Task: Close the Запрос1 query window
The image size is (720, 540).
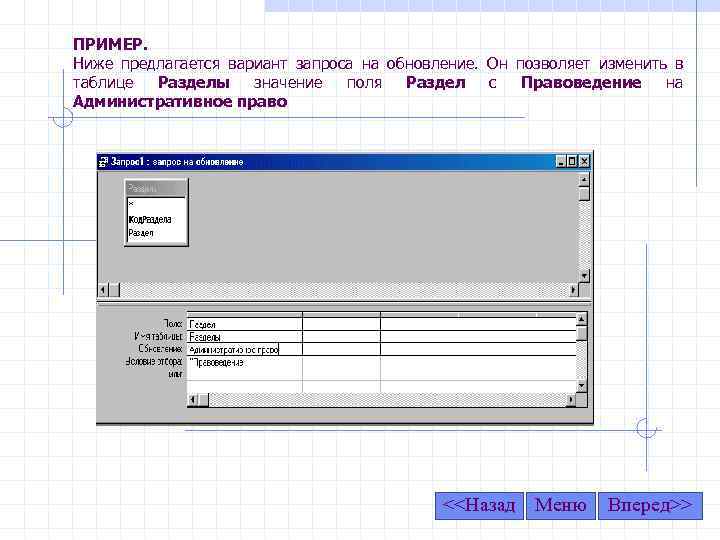Action: pyautogui.click(x=584, y=162)
